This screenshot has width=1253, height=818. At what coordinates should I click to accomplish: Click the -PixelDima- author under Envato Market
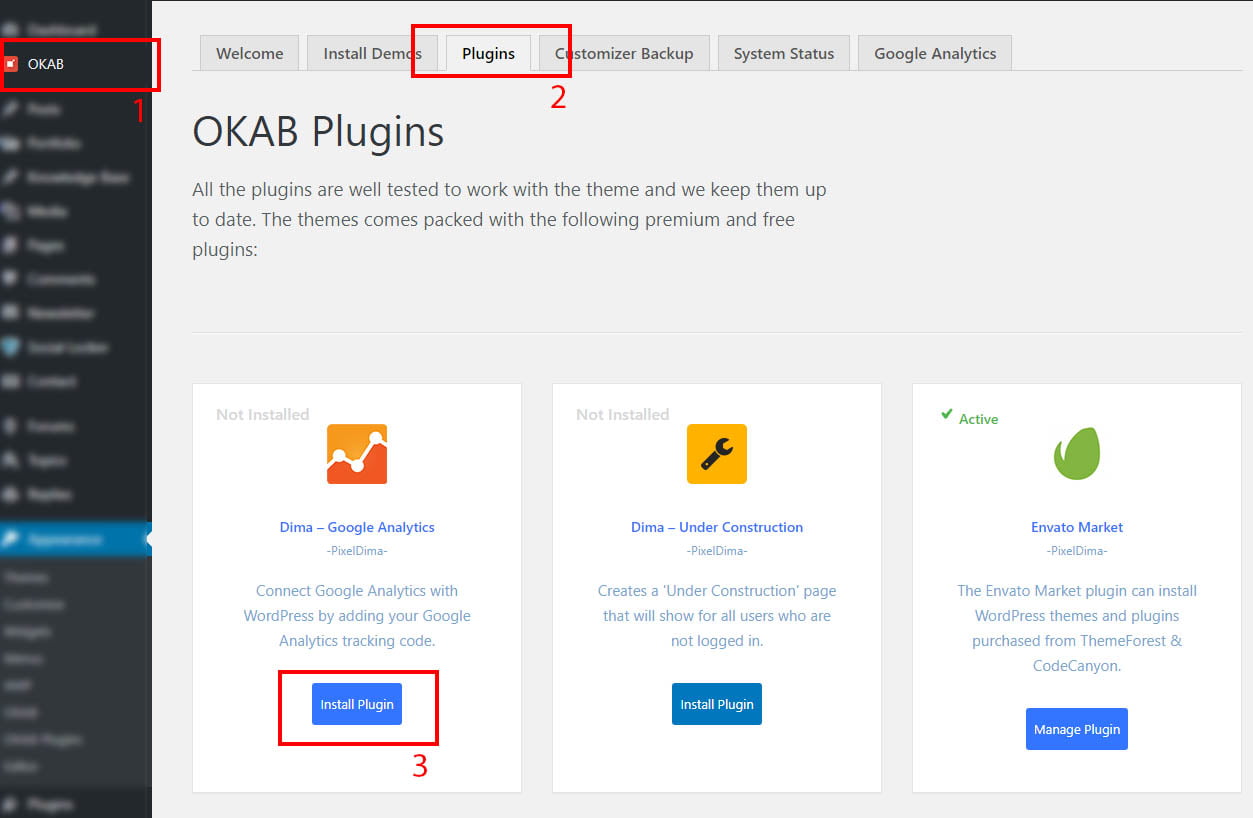click(1077, 551)
